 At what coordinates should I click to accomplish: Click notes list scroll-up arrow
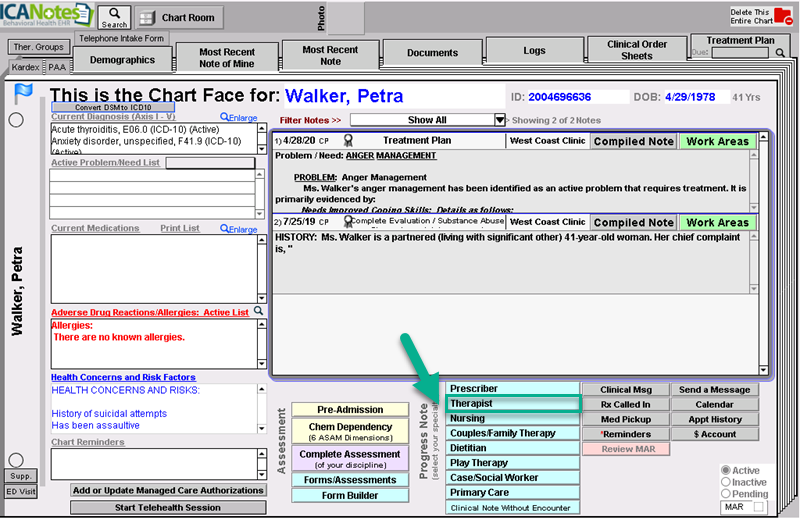[764, 137]
